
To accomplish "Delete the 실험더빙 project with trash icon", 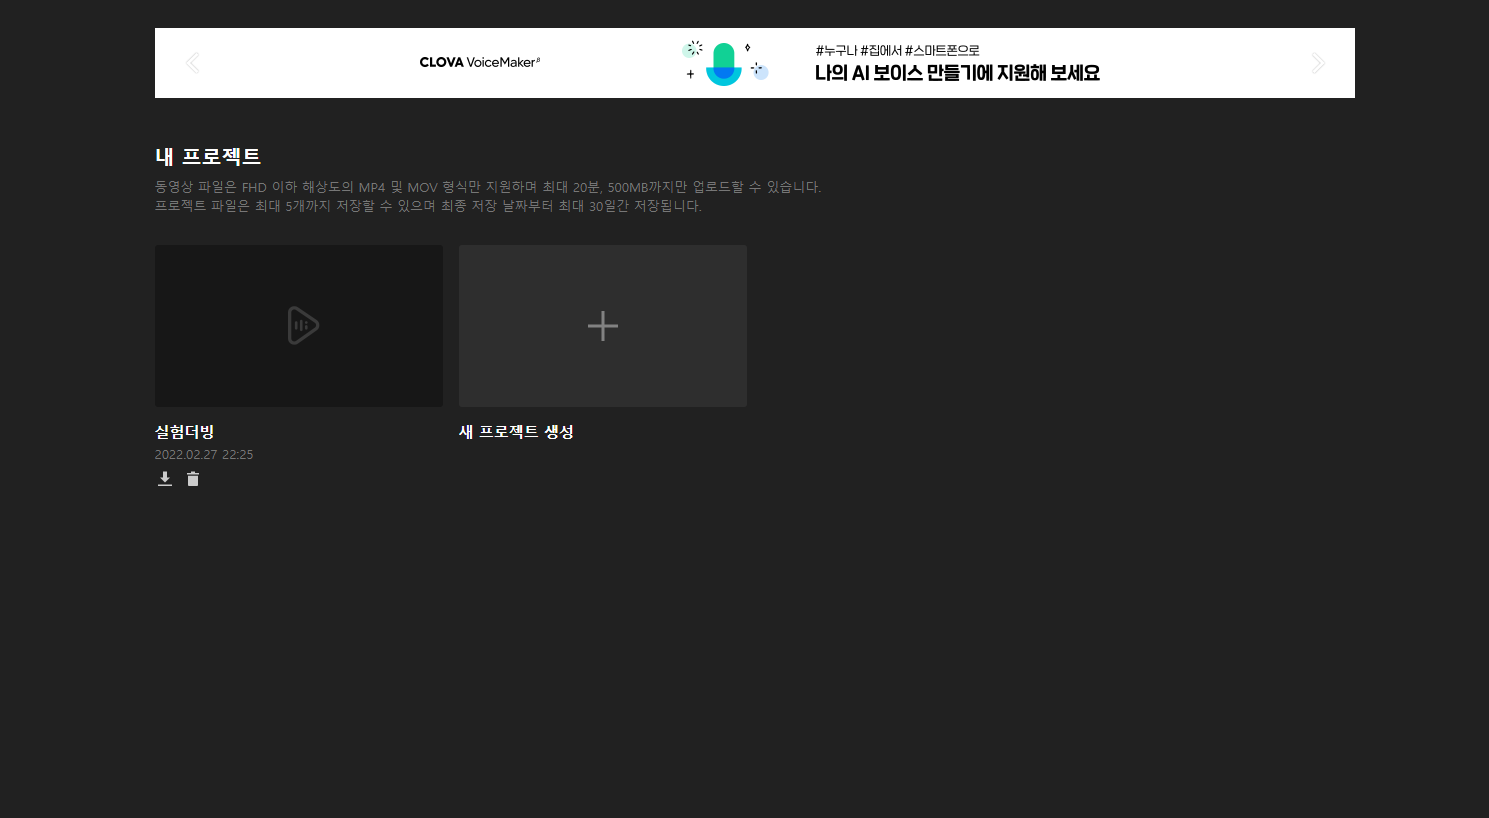I will click(193, 479).
